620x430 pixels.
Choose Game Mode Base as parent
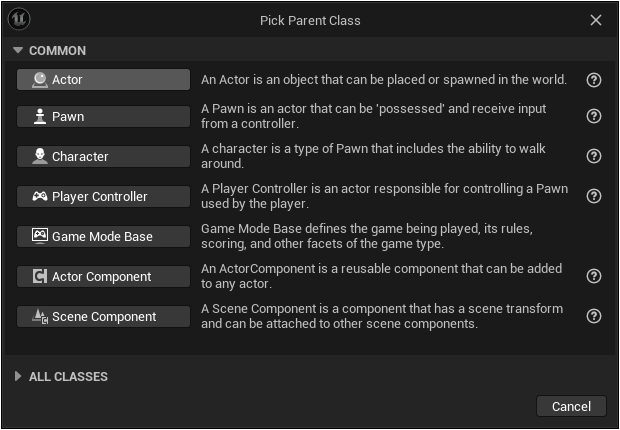point(103,237)
